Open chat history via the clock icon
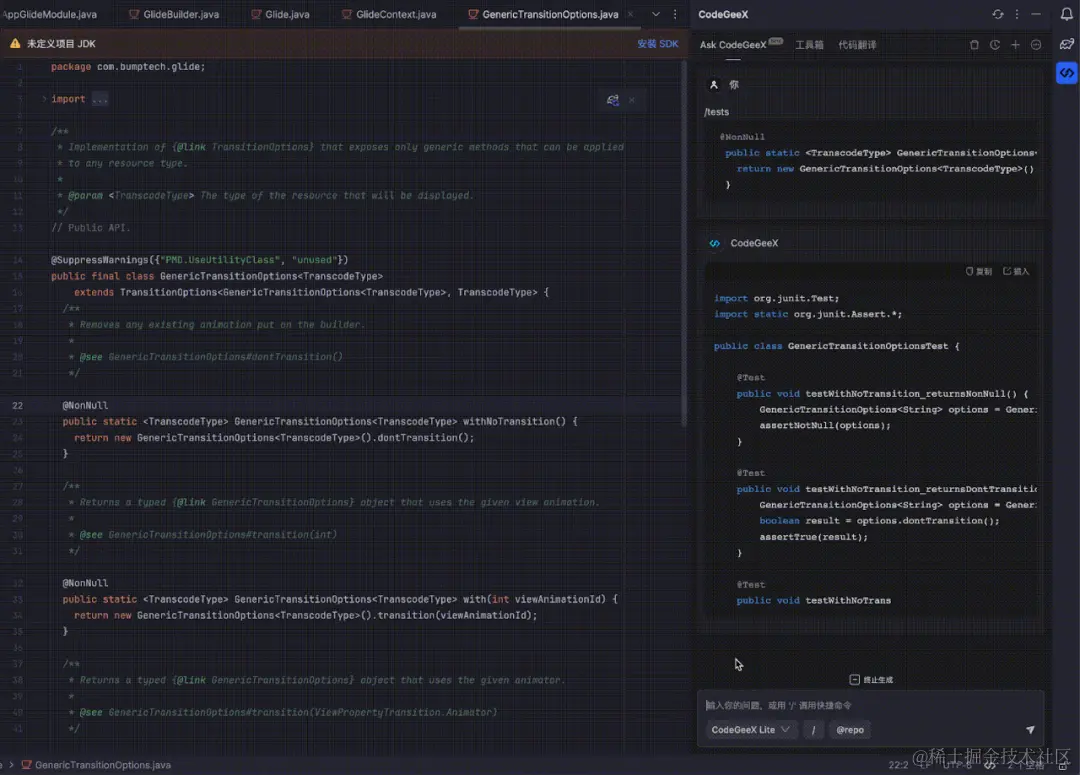1080x775 pixels. [x=995, y=45]
